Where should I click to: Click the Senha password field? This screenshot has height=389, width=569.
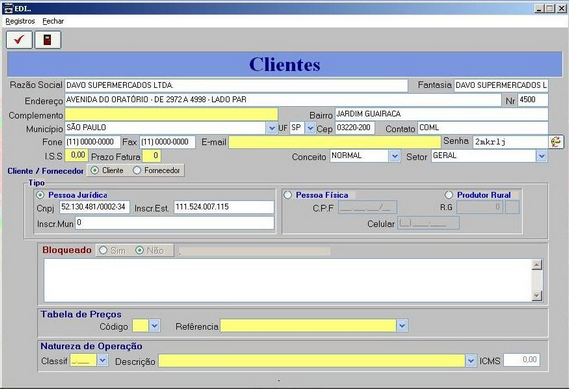[x=510, y=142]
